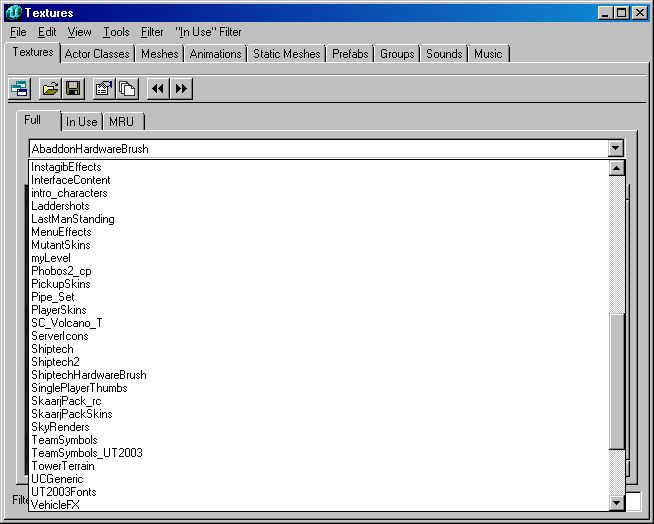Open the View menu

(x=79, y=32)
